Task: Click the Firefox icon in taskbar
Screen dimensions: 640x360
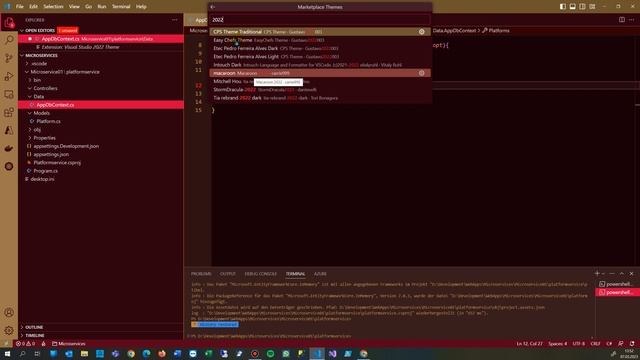Action: pos(162,353)
